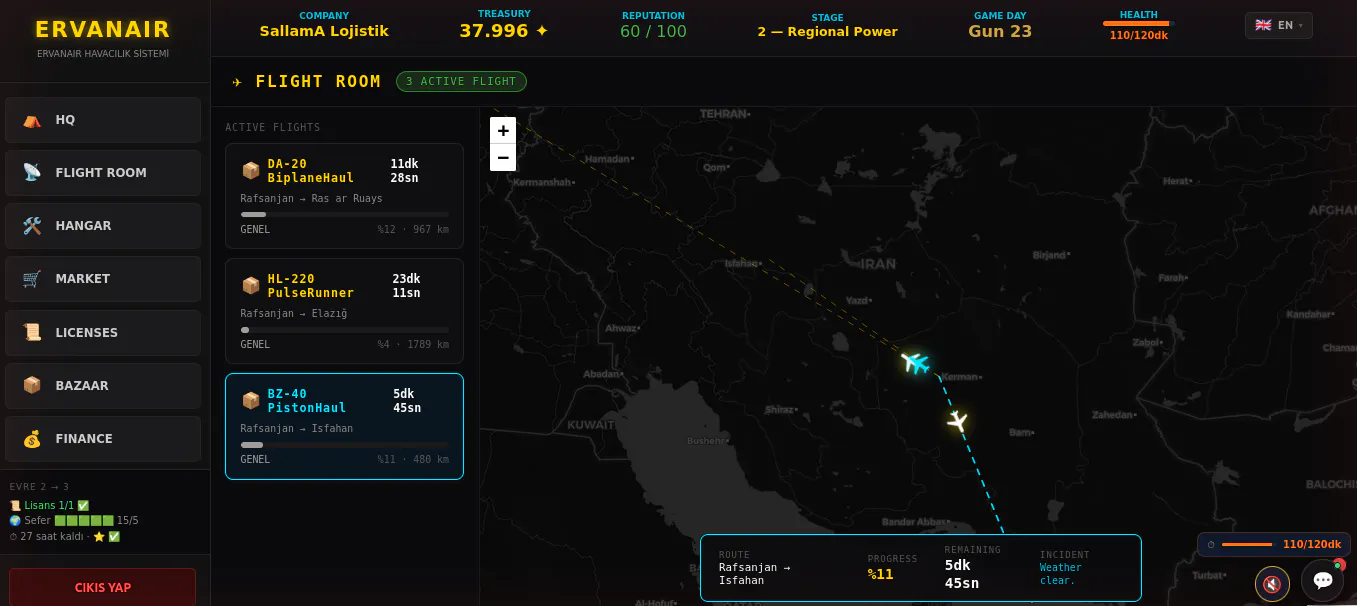Click the Market shopping cart icon
This screenshot has width=1357, height=606.
32,279
